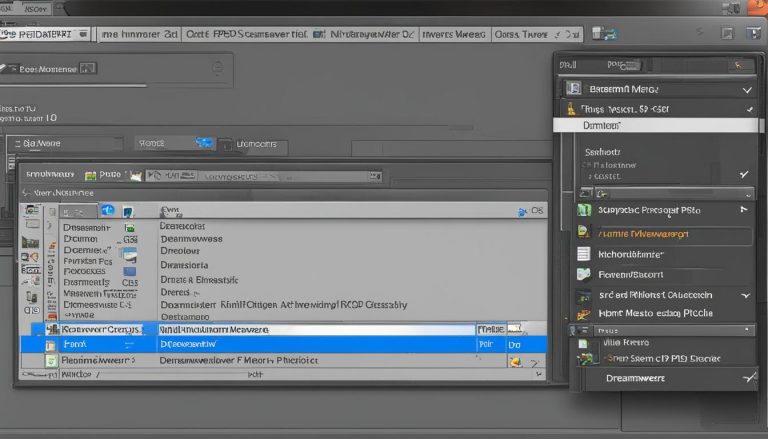
Task: Expand the arrow on the '3cuipyctec Pteeogat PSto' row
Action: pos(744,210)
